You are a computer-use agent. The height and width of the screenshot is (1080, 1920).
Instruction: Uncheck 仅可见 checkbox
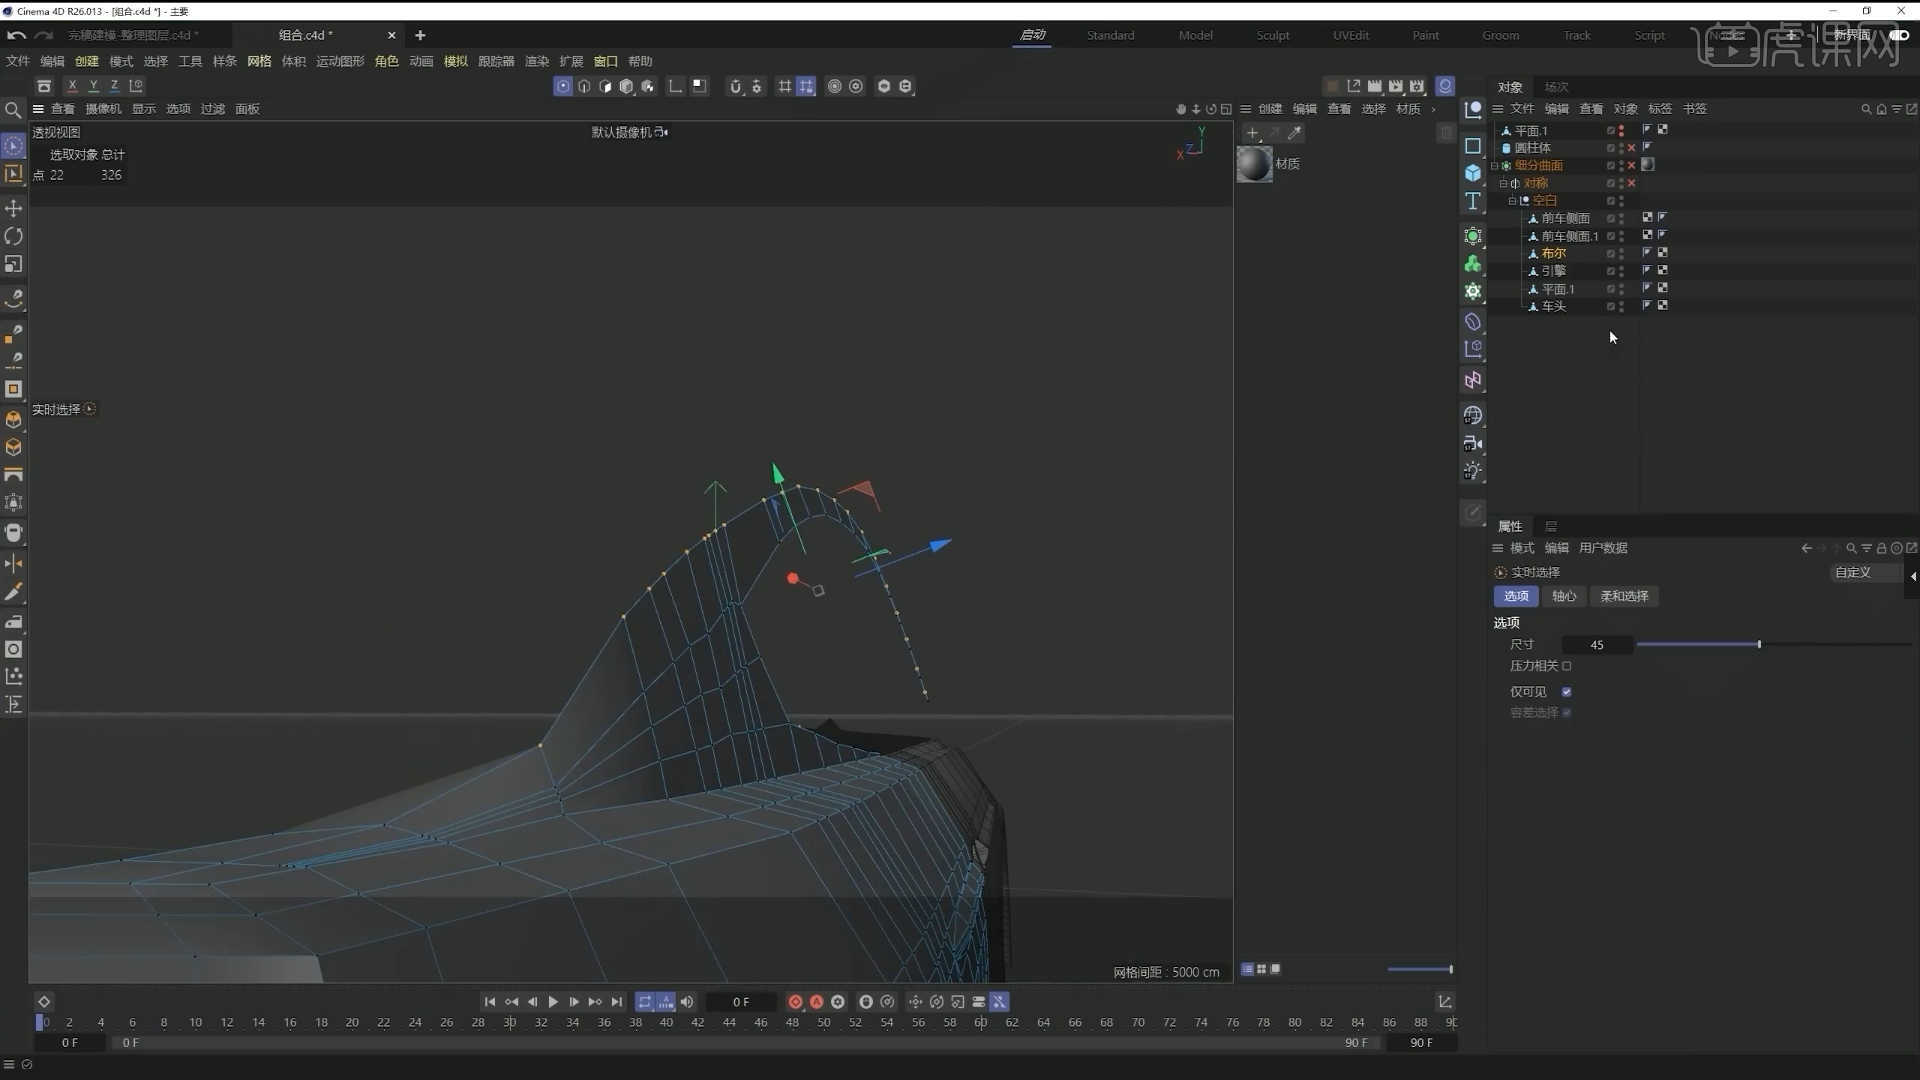1567,692
